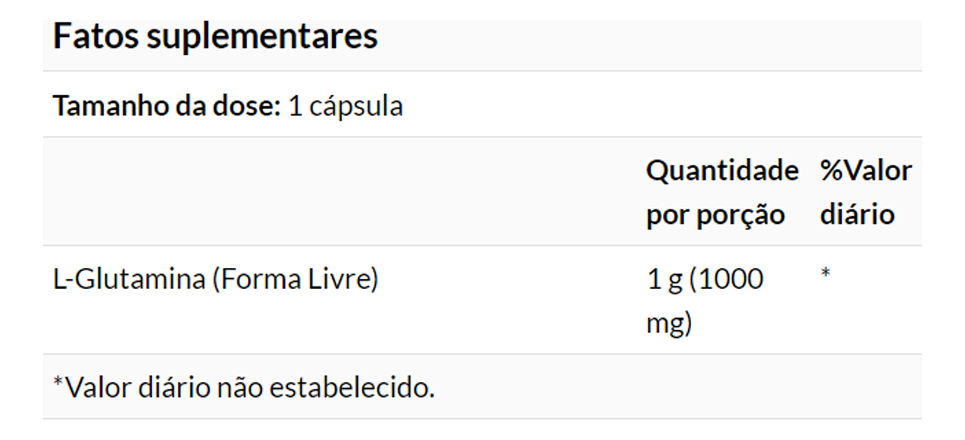Click the word "diário" in the column header
Viewport: 965px width, 440px height.
tap(857, 215)
